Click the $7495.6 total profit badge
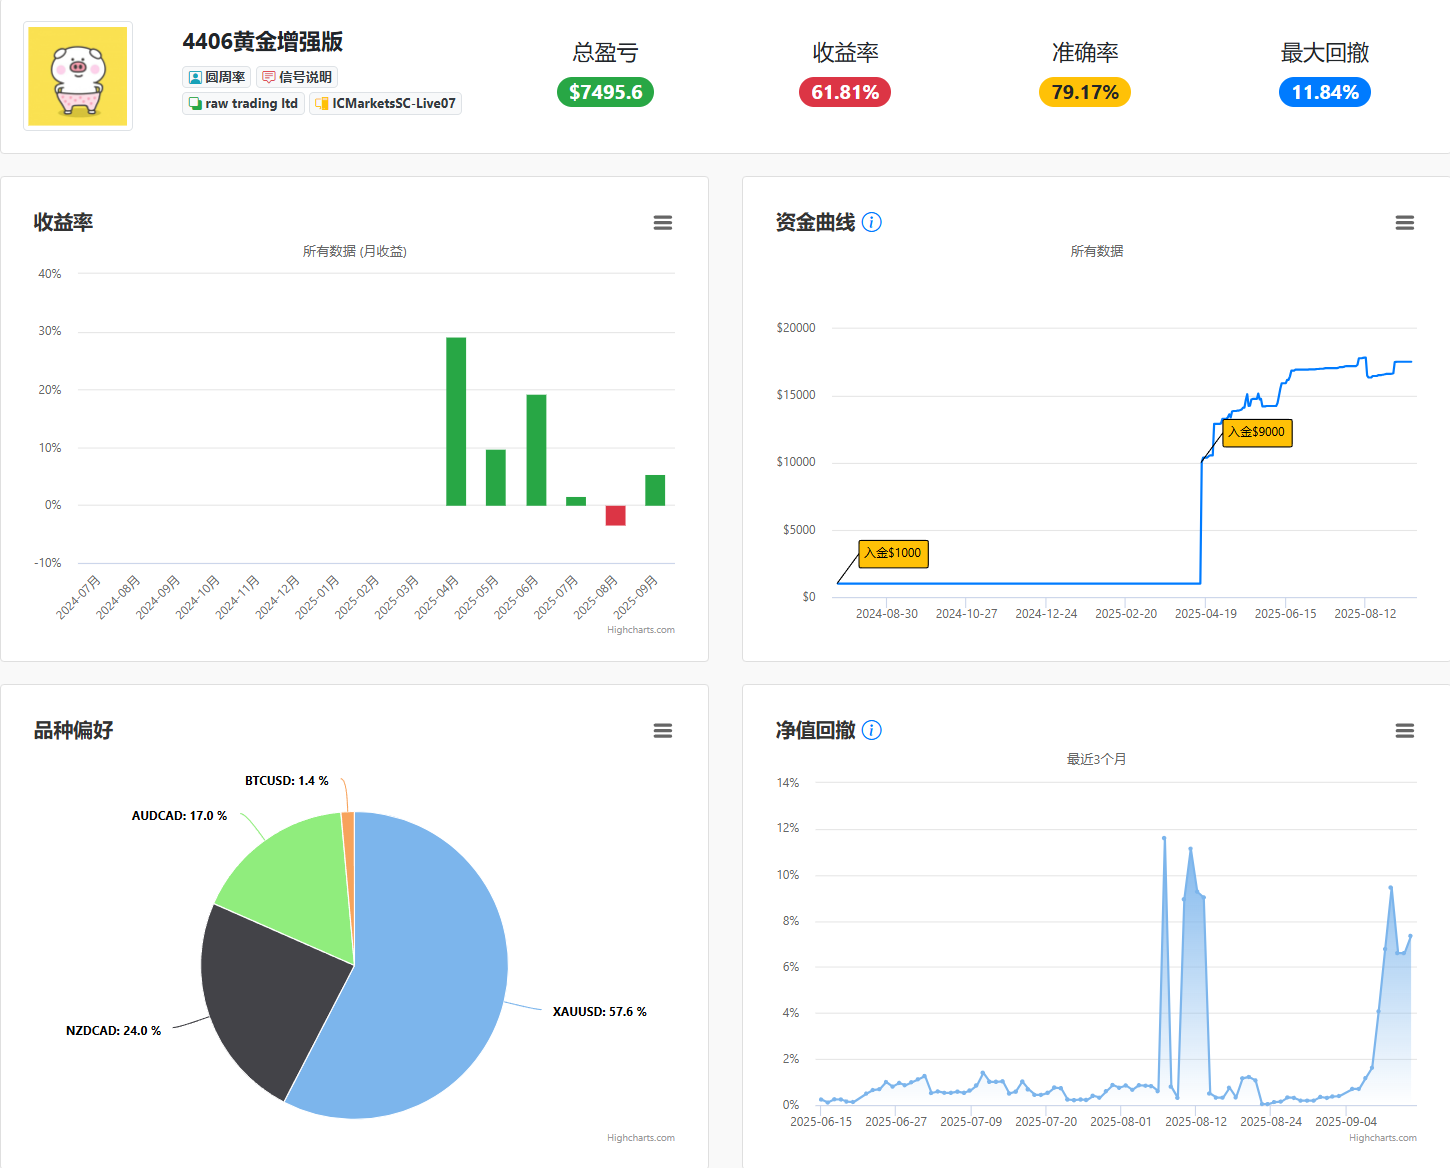This screenshot has width=1450, height=1168. (605, 92)
